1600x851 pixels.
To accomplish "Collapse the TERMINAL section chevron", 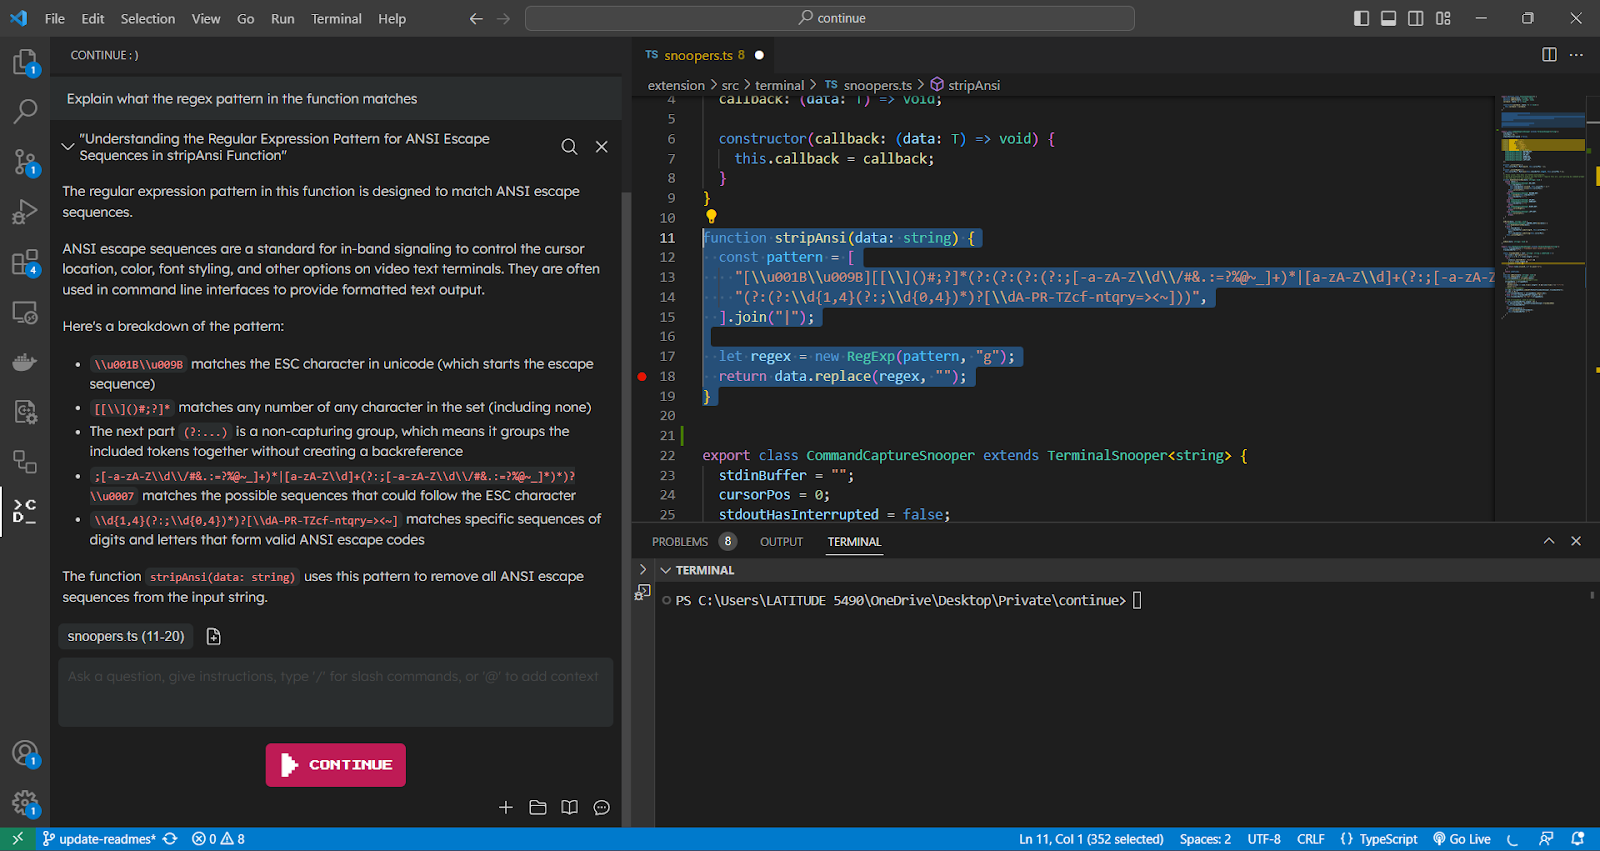I will pyautogui.click(x=665, y=570).
